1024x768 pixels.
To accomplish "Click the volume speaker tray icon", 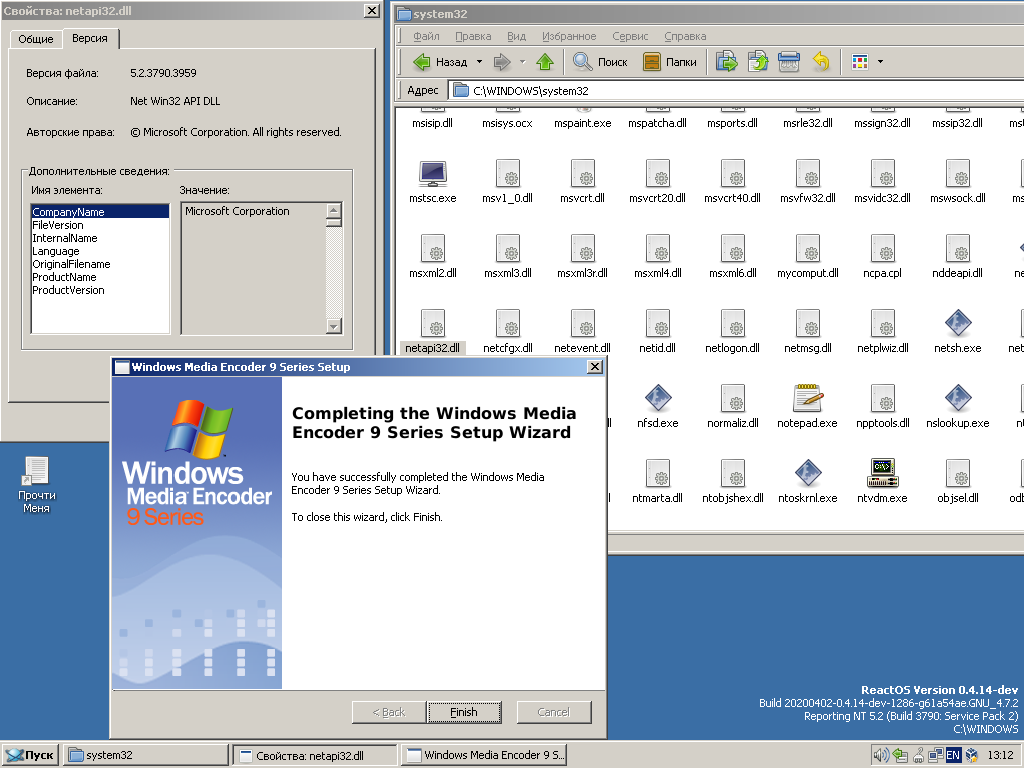I will pos(881,755).
